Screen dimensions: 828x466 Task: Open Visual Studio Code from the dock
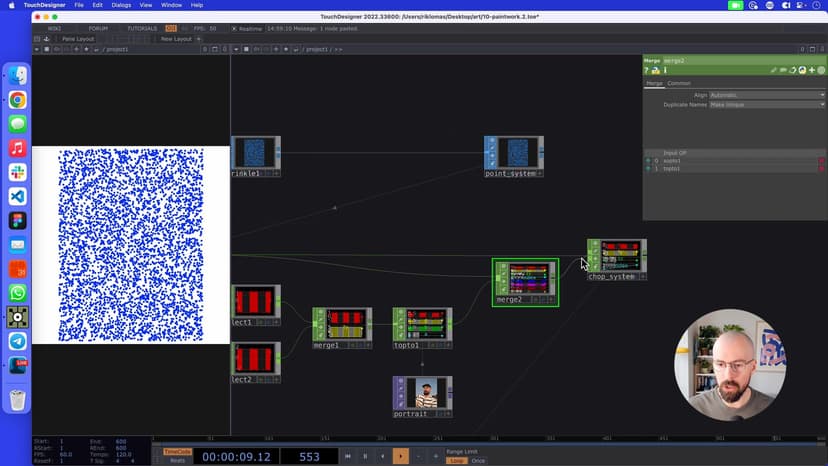pos(17,196)
